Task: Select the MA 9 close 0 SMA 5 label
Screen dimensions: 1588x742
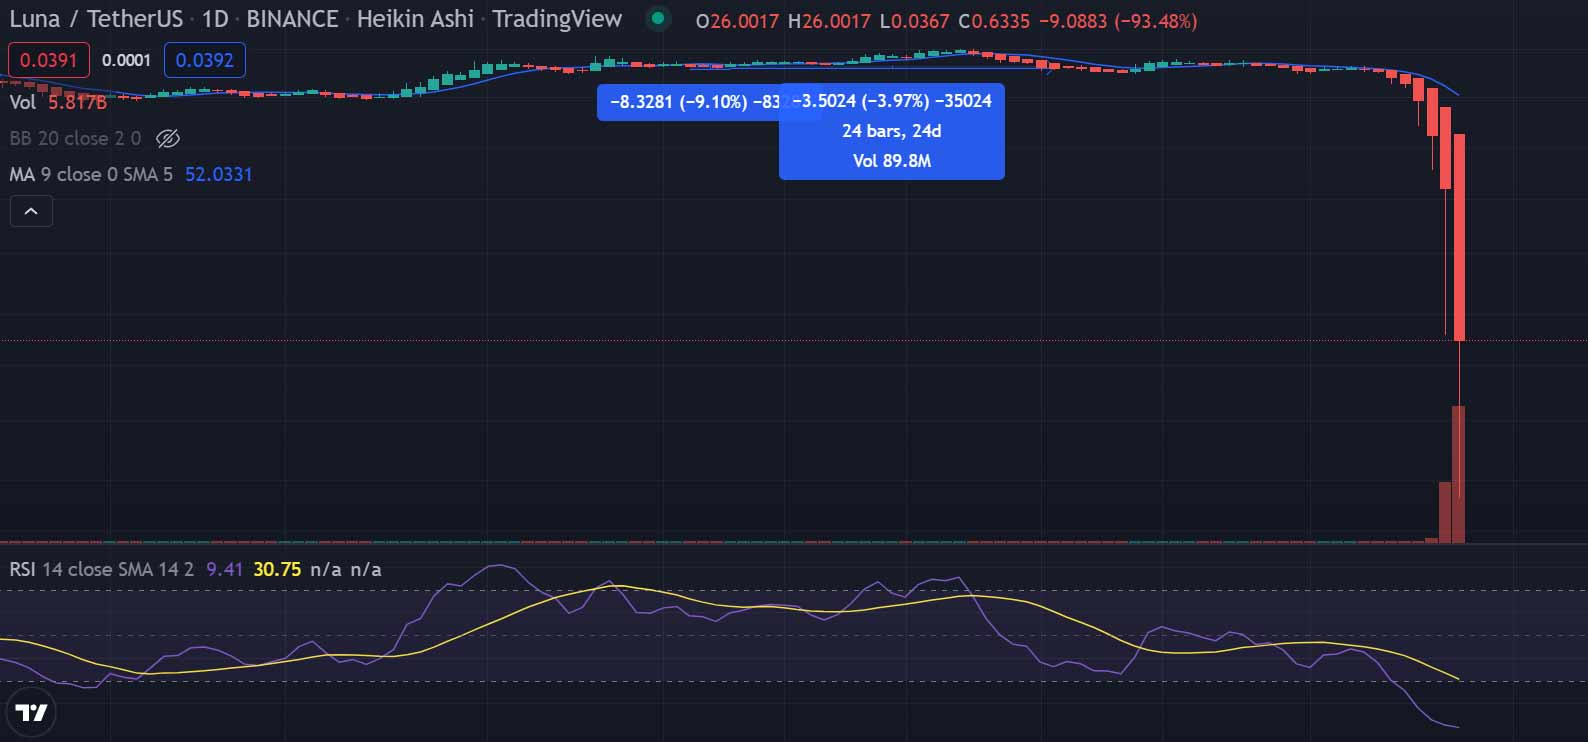Action: (91, 174)
